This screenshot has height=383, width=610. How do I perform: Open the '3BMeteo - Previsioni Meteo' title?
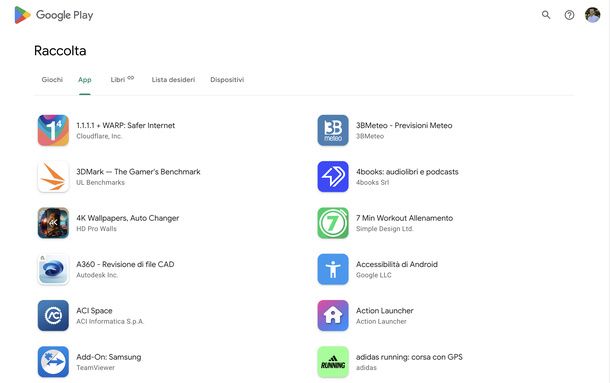click(404, 125)
